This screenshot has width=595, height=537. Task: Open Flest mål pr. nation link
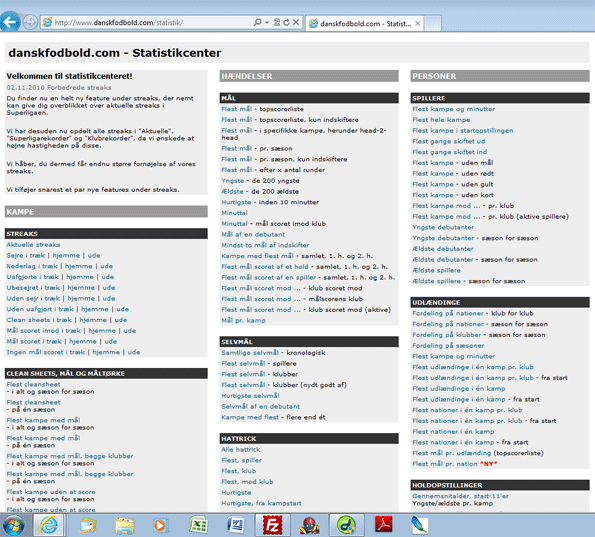coord(445,464)
